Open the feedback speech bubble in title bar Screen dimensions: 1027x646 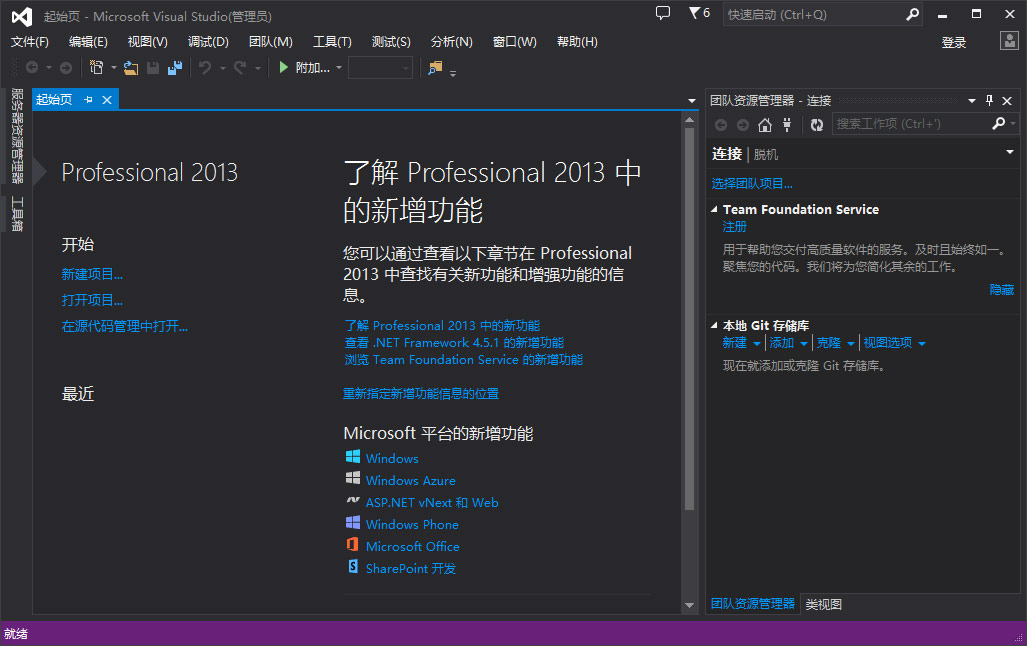coord(662,13)
